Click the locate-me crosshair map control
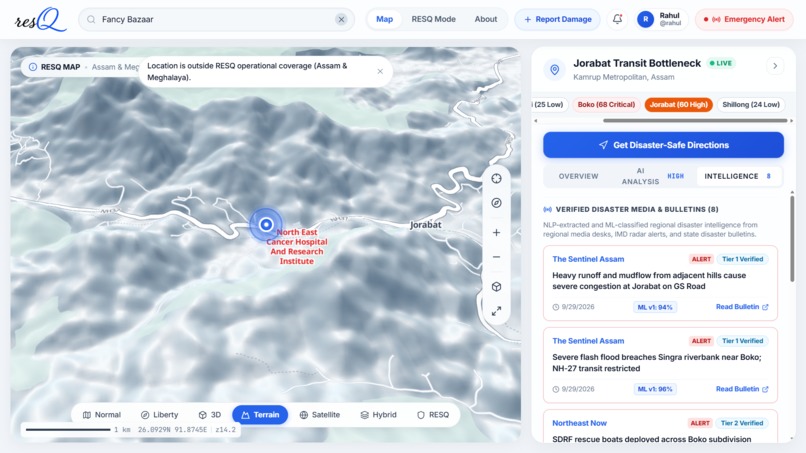Screen dimensions: 806x453 (496, 178)
